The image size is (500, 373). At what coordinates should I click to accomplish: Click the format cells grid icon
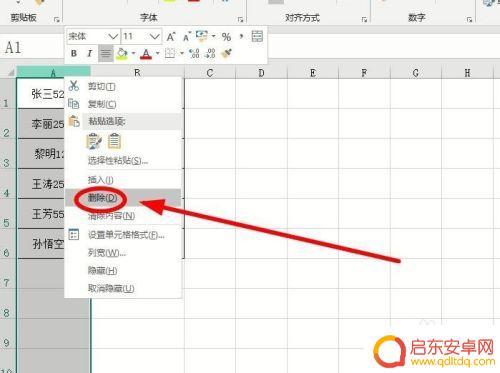tap(74, 234)
